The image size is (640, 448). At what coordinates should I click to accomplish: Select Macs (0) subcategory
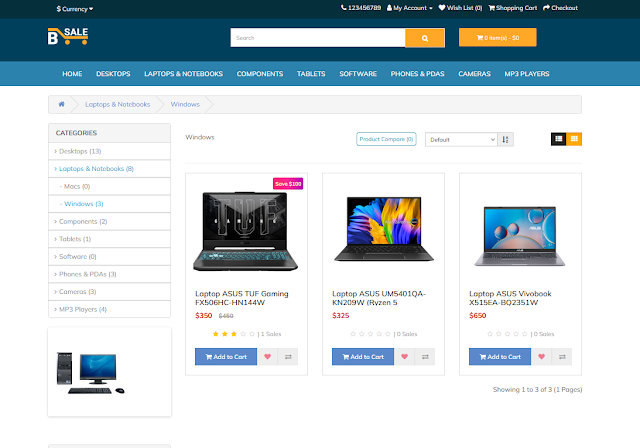[109, 186]
